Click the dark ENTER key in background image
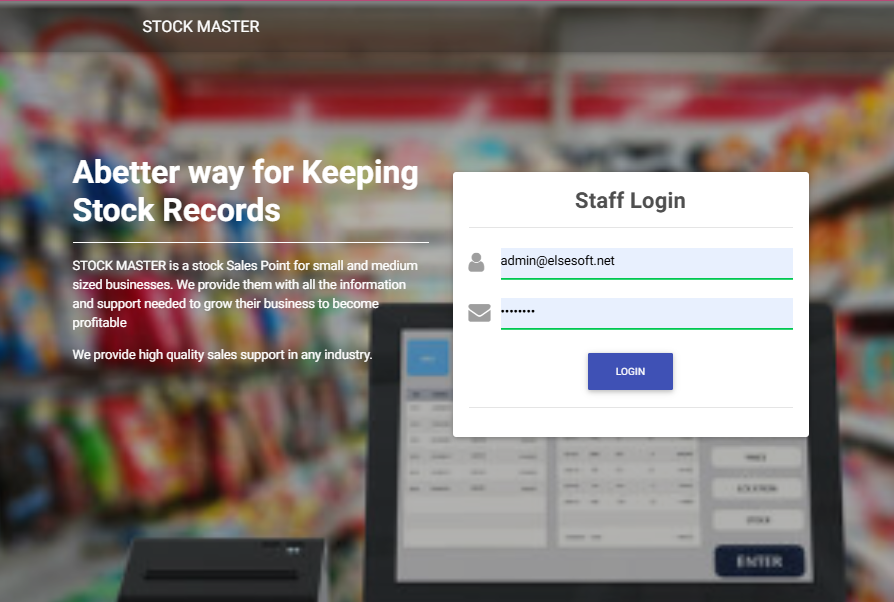This screenshot has height=602, width=894. [759, 561]
